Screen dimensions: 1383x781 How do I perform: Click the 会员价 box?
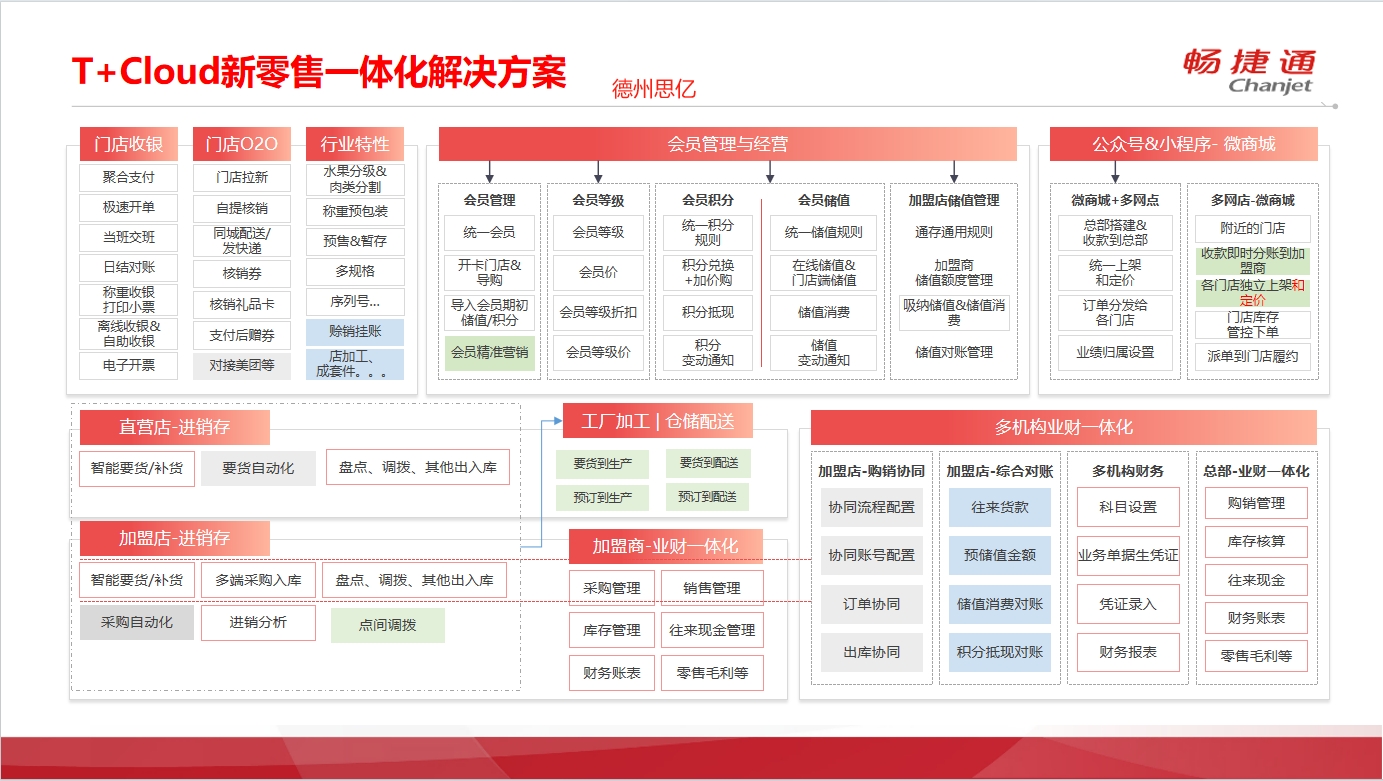pos(598,272)
